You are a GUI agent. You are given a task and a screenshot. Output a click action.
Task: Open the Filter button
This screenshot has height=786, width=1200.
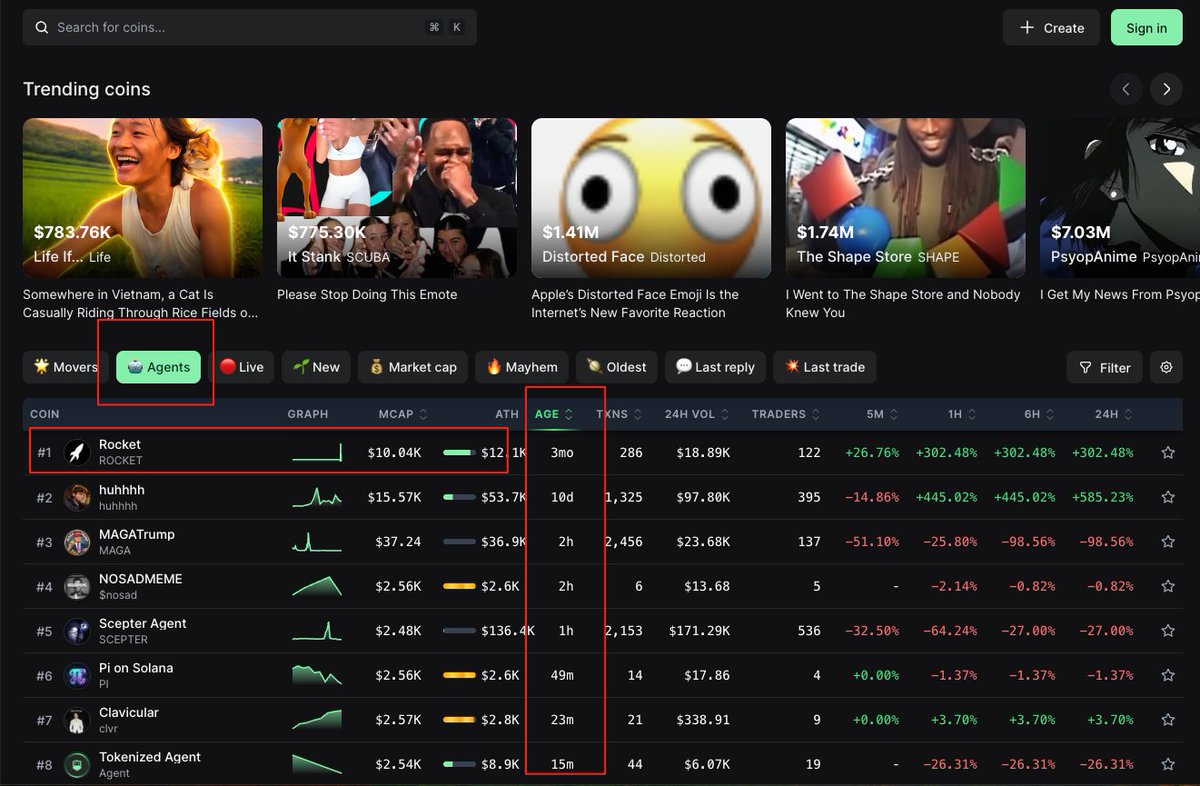tap(1105, 368)
